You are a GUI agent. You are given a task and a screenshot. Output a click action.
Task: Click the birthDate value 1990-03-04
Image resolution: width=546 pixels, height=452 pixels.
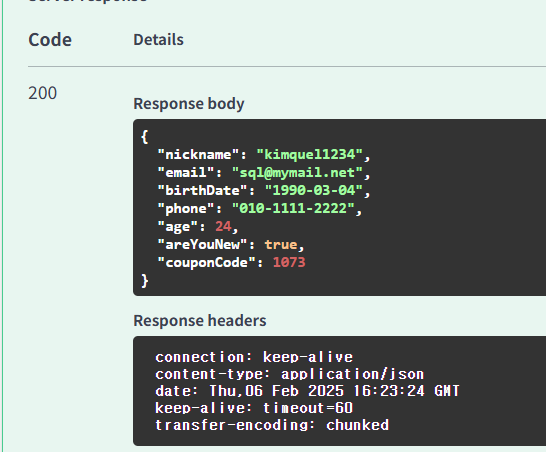[314, 190]
